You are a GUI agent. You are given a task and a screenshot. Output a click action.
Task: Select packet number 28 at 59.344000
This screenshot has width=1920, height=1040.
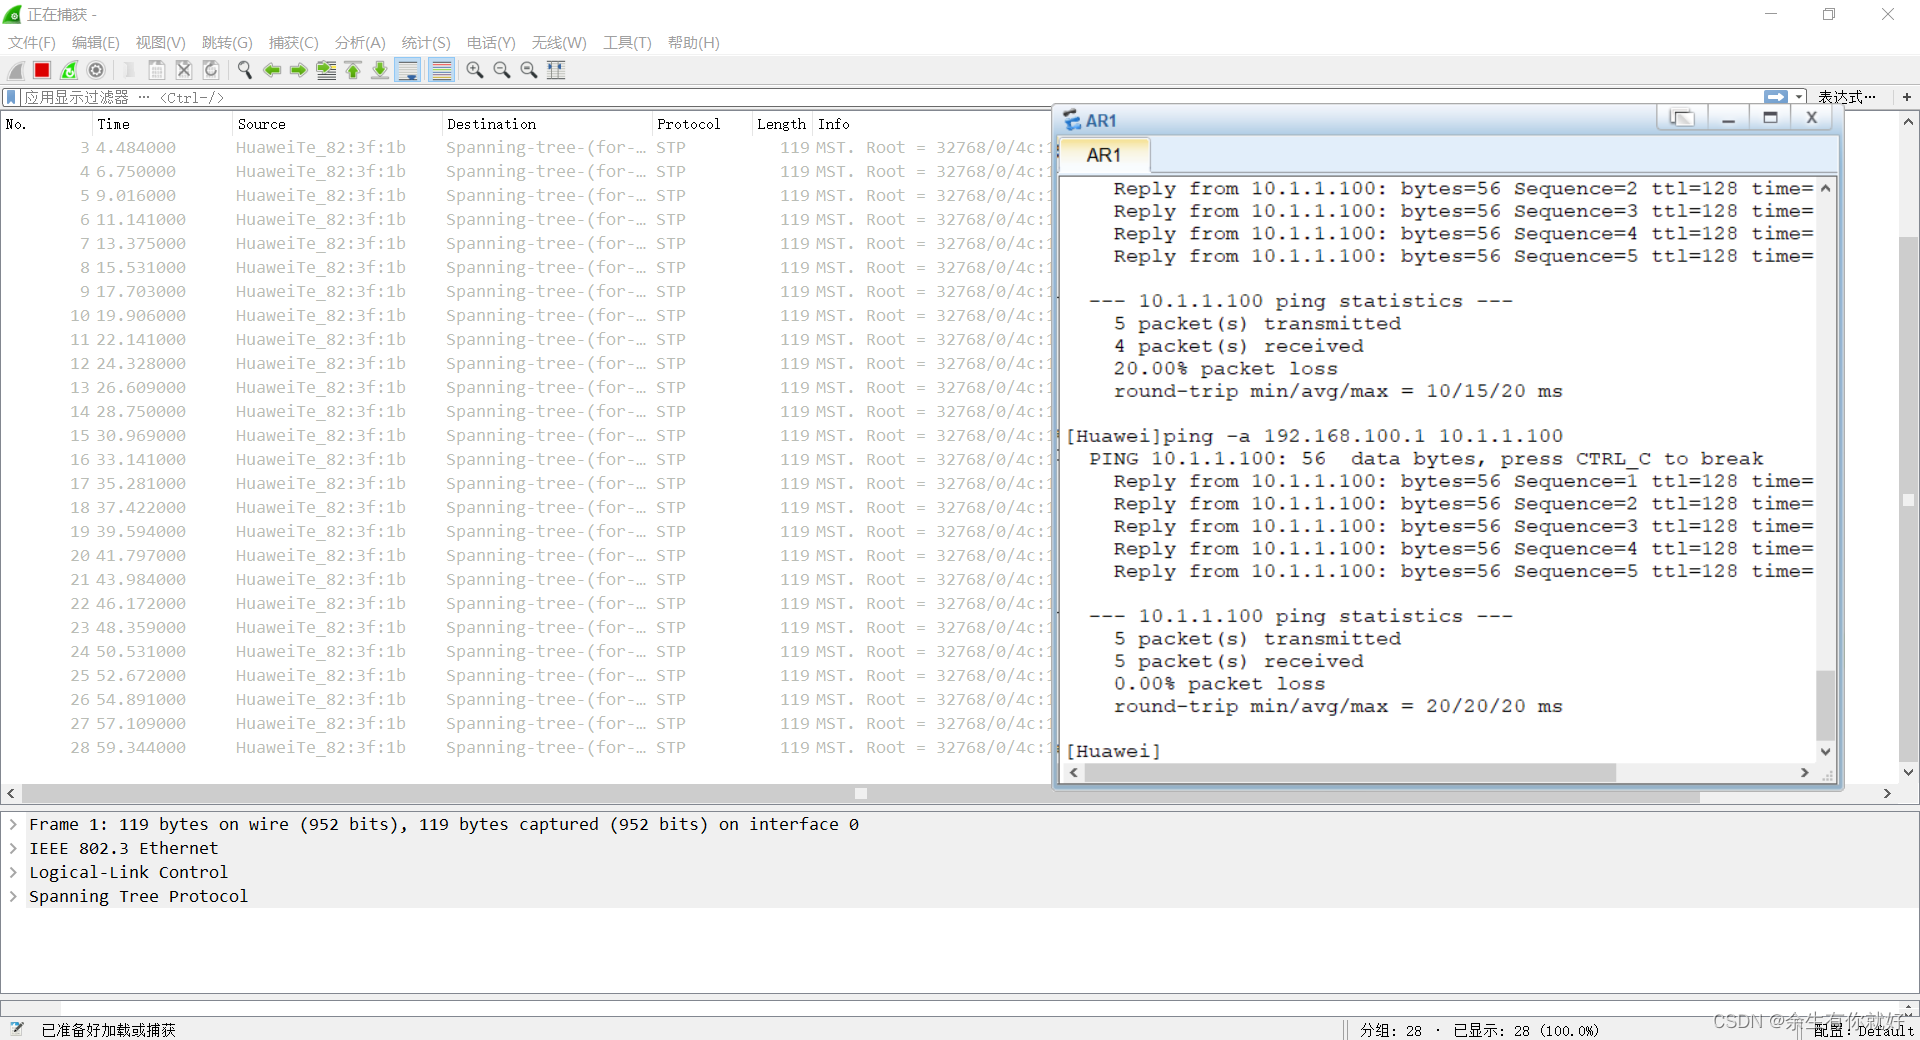525,747
